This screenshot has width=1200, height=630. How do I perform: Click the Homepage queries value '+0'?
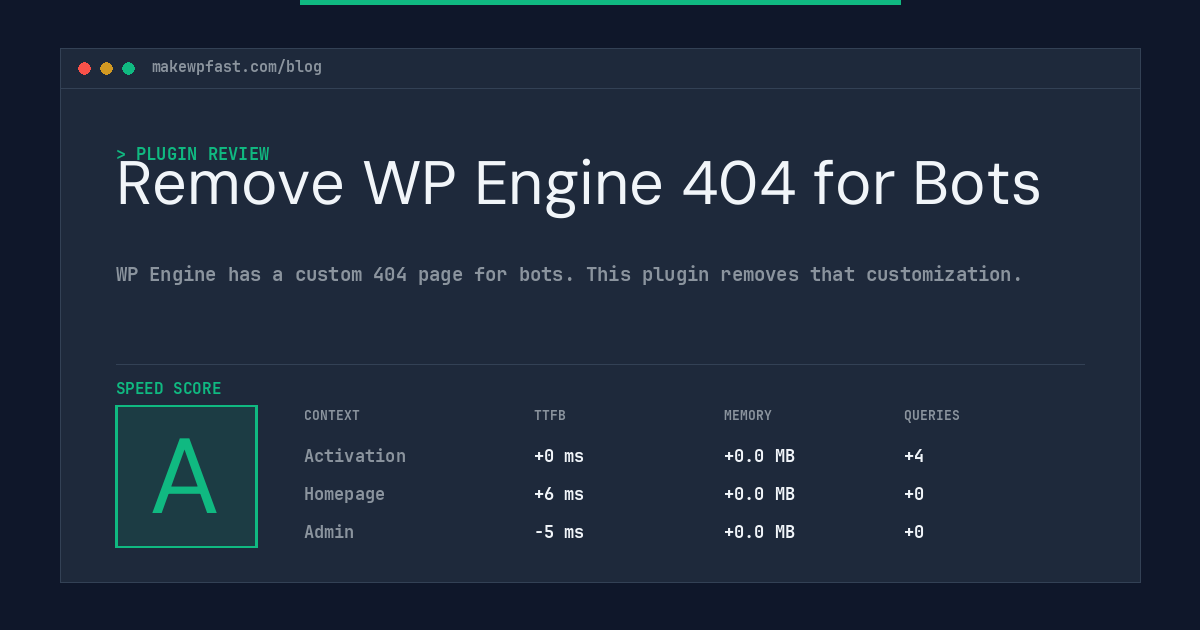click(x=914, y=494)
